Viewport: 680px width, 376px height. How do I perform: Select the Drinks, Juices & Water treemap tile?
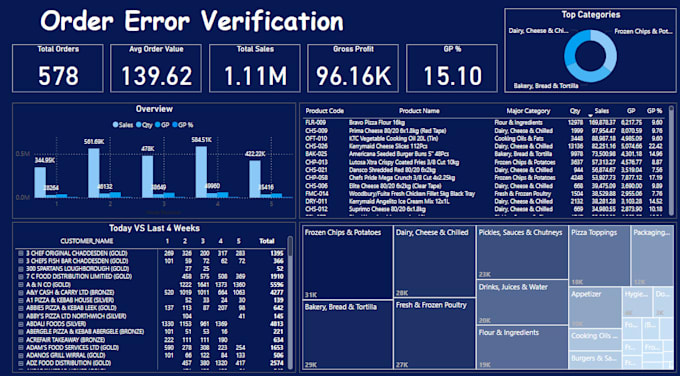(x=522, y=303)
